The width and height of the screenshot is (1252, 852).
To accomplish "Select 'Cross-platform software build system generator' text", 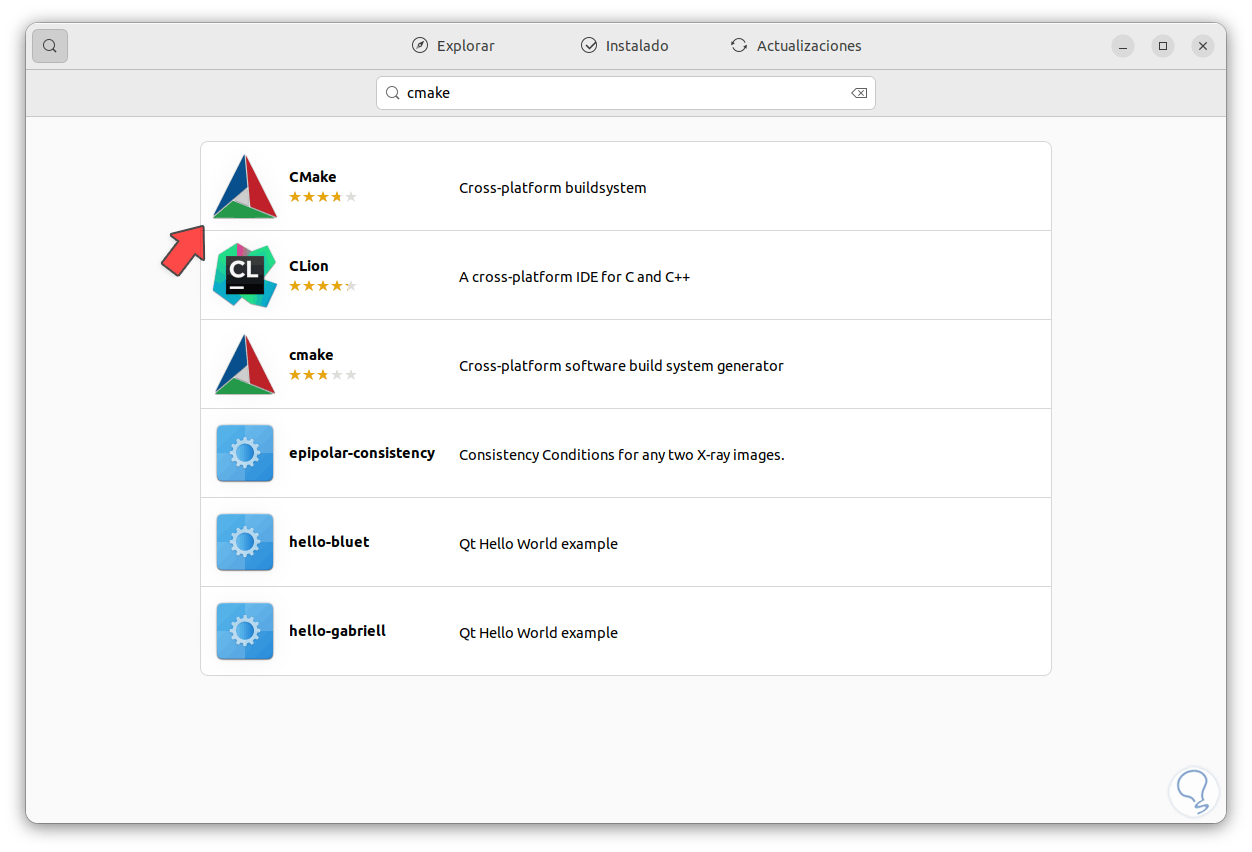I will click(x=621, y=366).
